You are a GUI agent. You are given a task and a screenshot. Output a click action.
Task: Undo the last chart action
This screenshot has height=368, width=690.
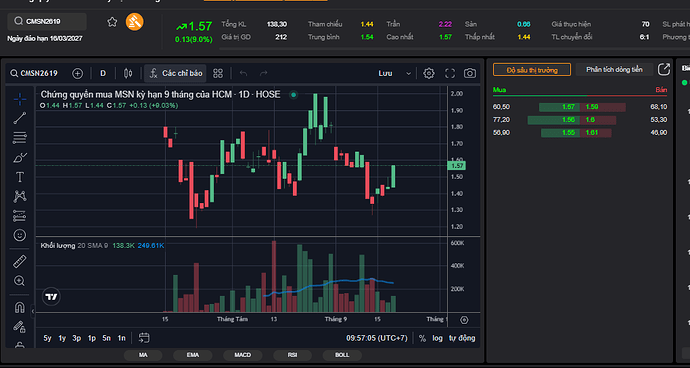[243, 74]
